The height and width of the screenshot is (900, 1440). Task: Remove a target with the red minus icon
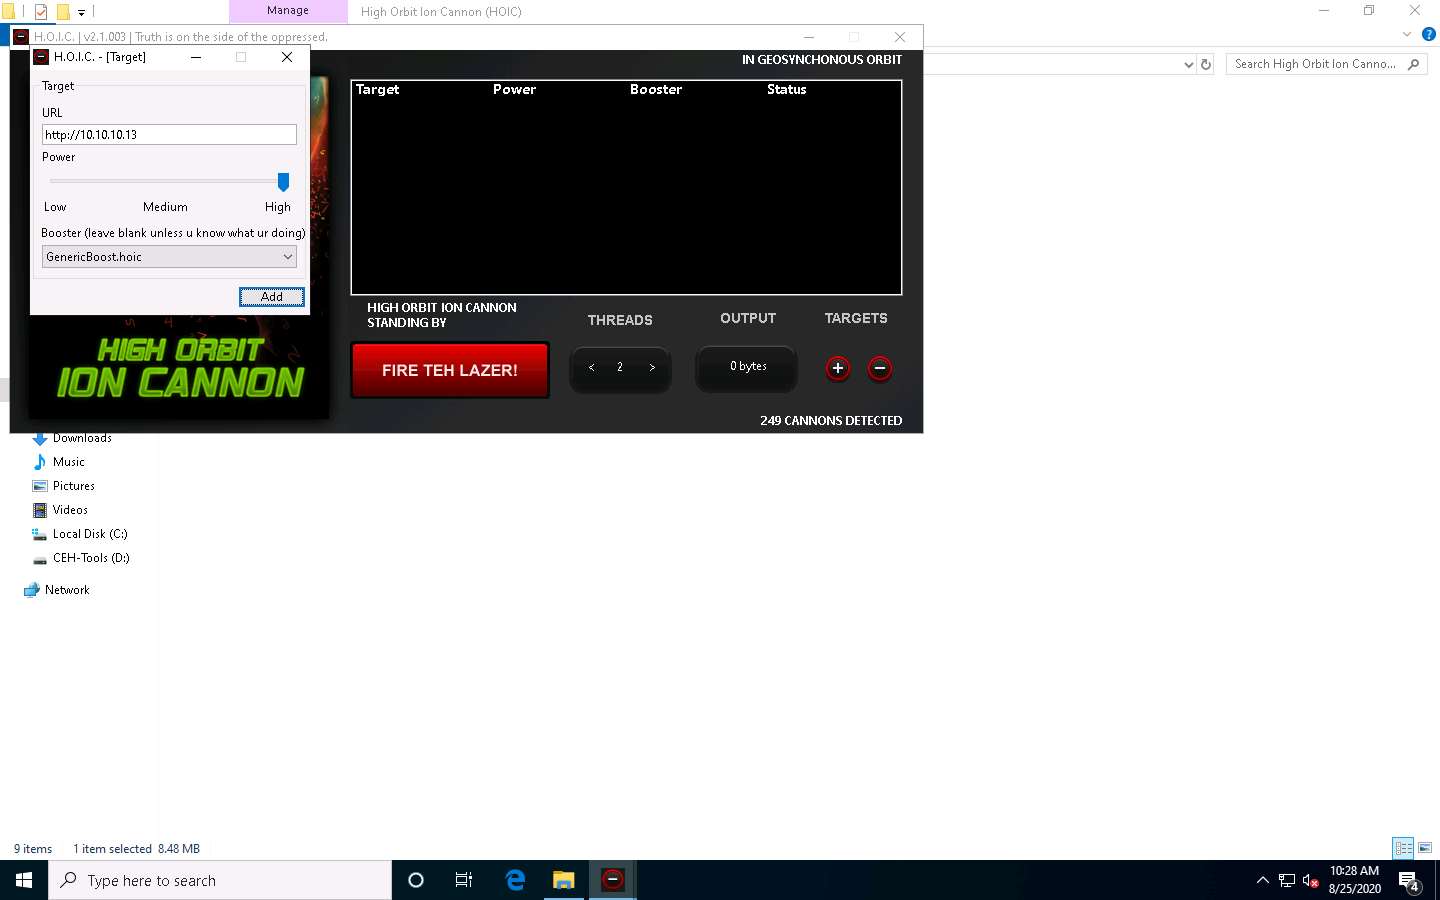(x=880, y=368)
